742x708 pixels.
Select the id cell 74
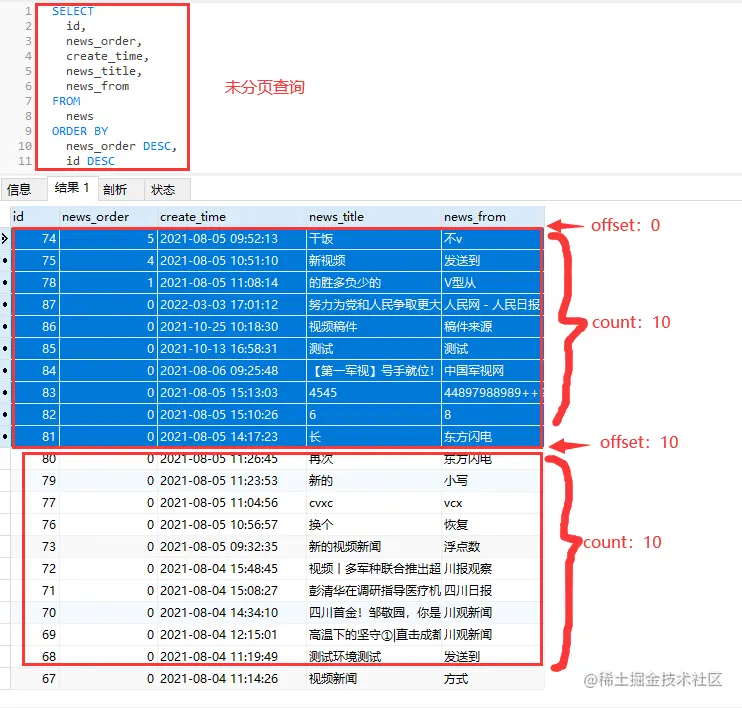click(36, 239)
